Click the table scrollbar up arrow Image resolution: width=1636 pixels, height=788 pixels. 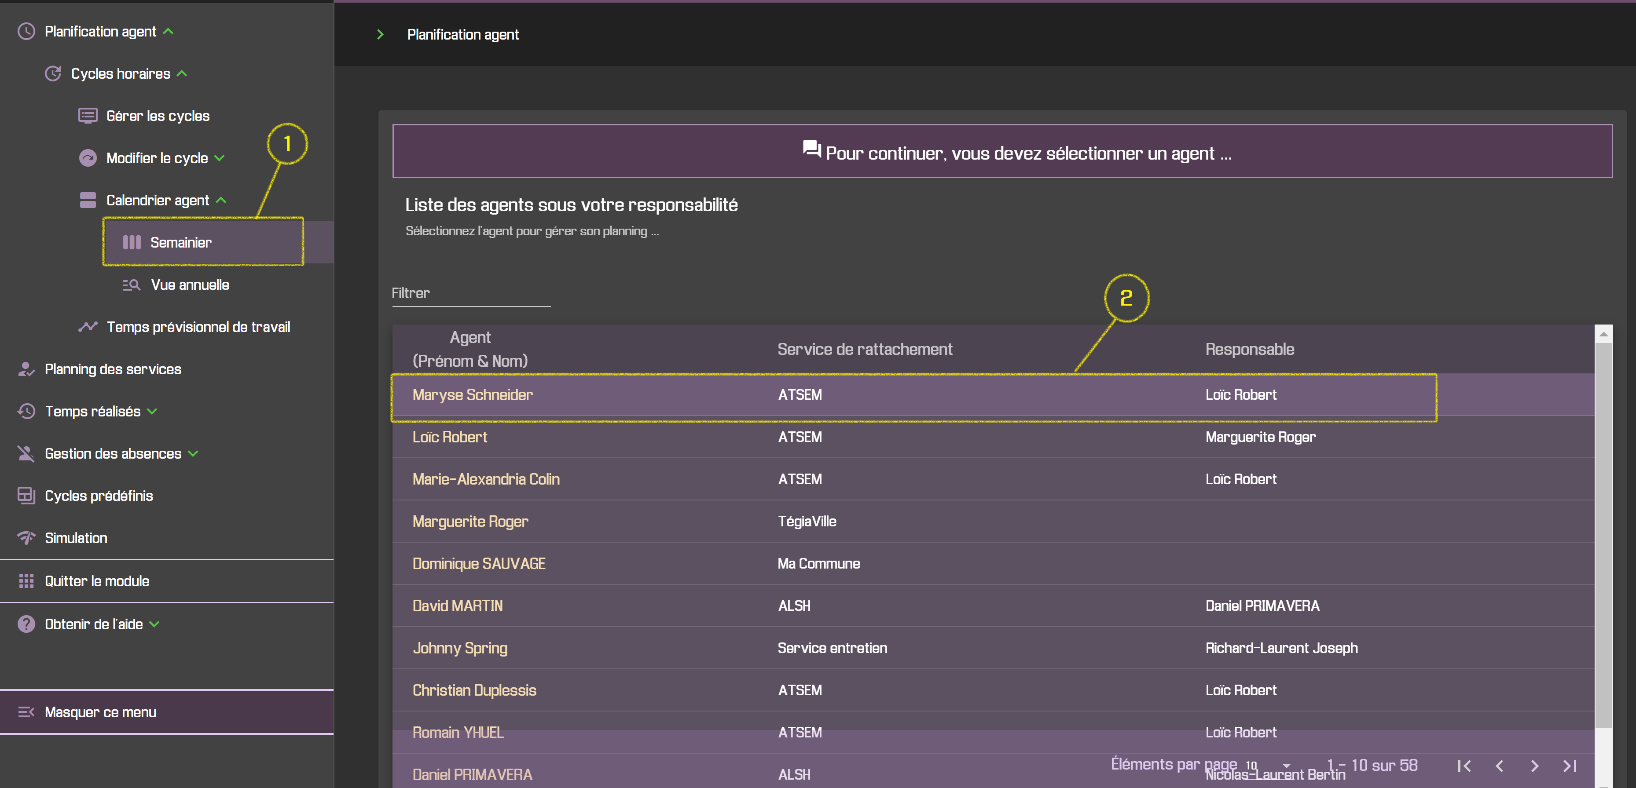1604,334
